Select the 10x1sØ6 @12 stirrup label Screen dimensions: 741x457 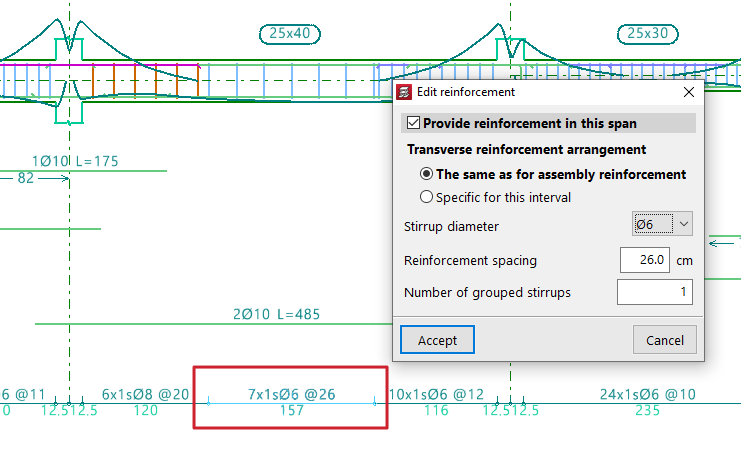(436, 394)
